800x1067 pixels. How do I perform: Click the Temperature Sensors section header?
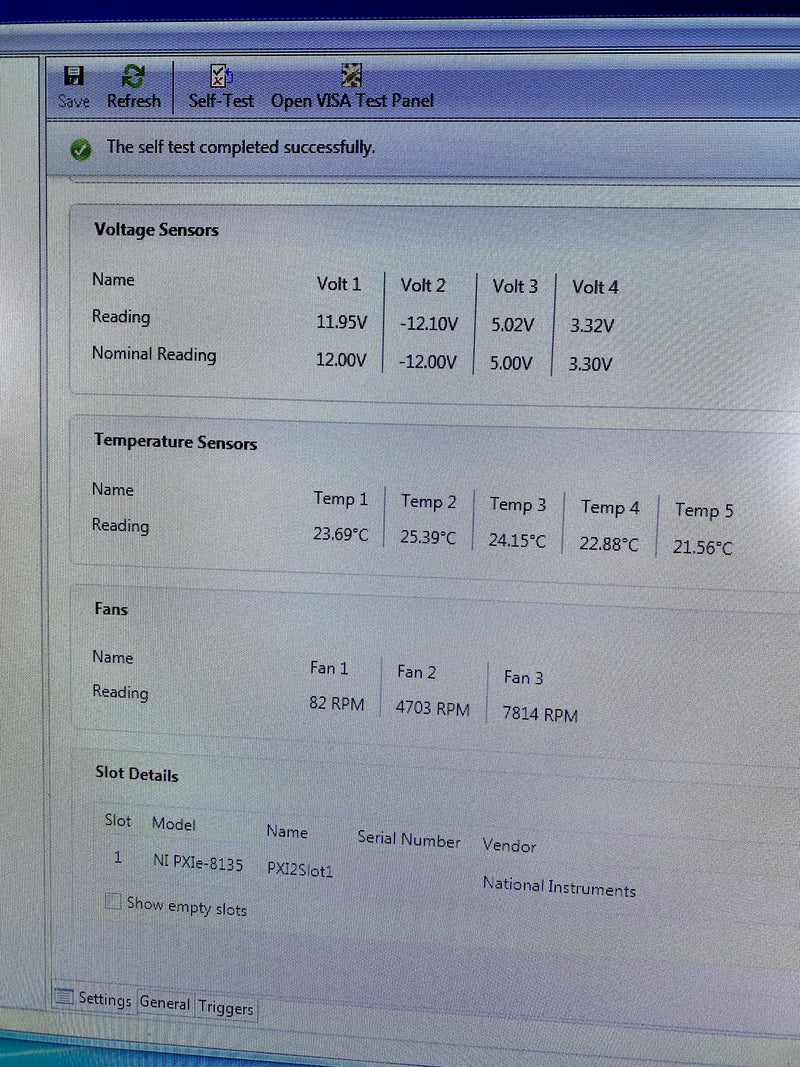click(x=174, y=442)
